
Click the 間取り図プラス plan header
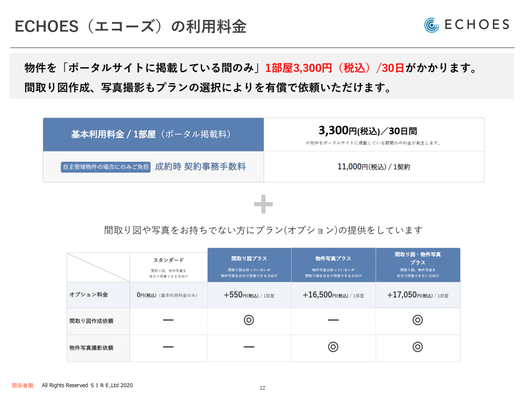click(x=249, y=265)
